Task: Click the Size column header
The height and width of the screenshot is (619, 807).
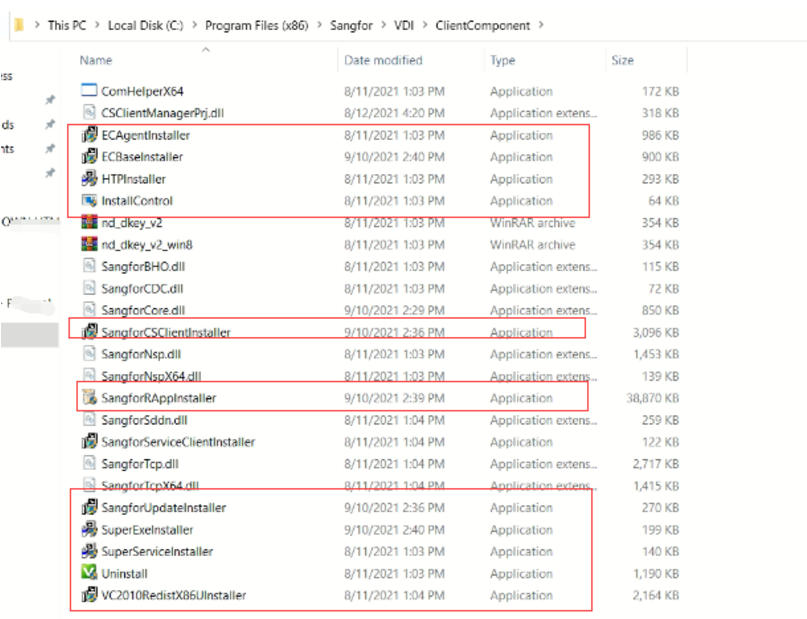Action: click(622, 60)
